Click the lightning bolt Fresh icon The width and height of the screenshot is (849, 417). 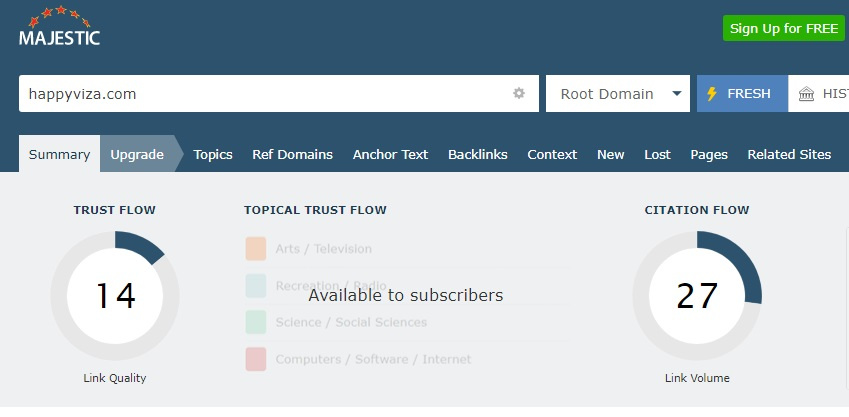pyautogui.click(x=712, y=94)
